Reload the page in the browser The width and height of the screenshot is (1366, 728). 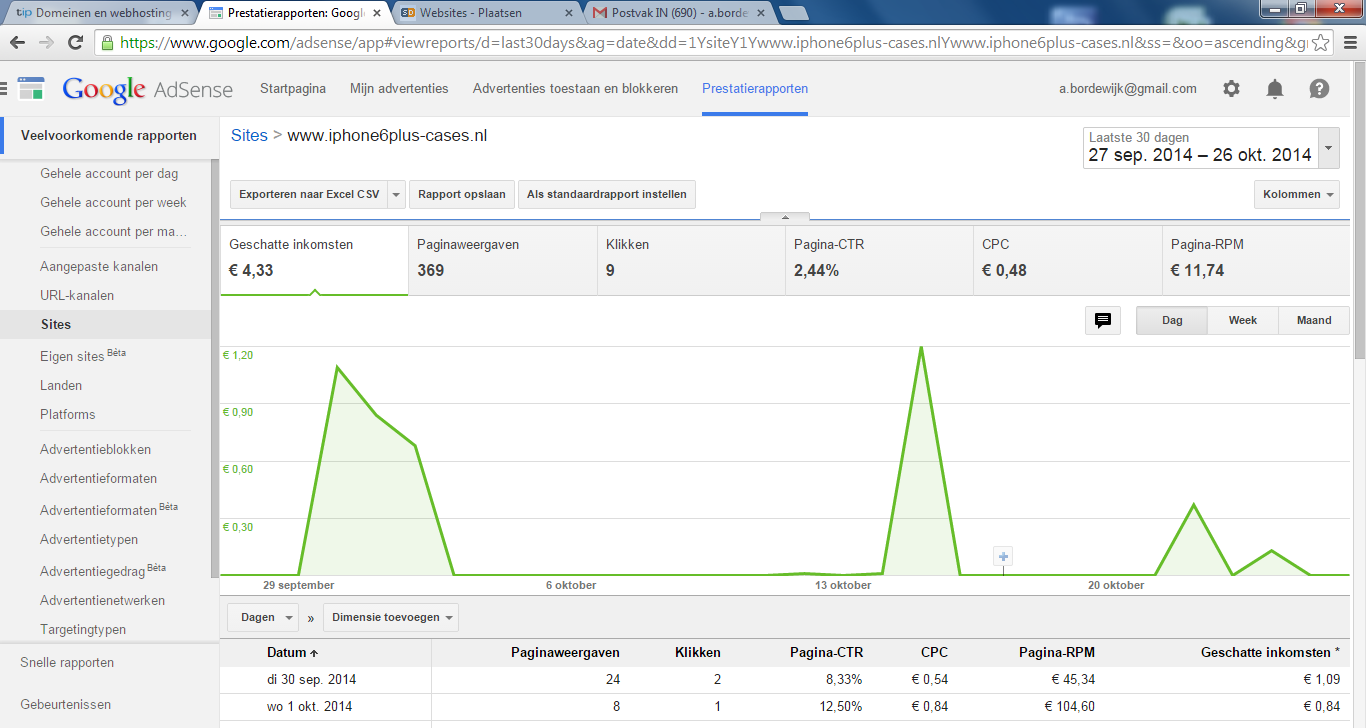click(75, 43)
